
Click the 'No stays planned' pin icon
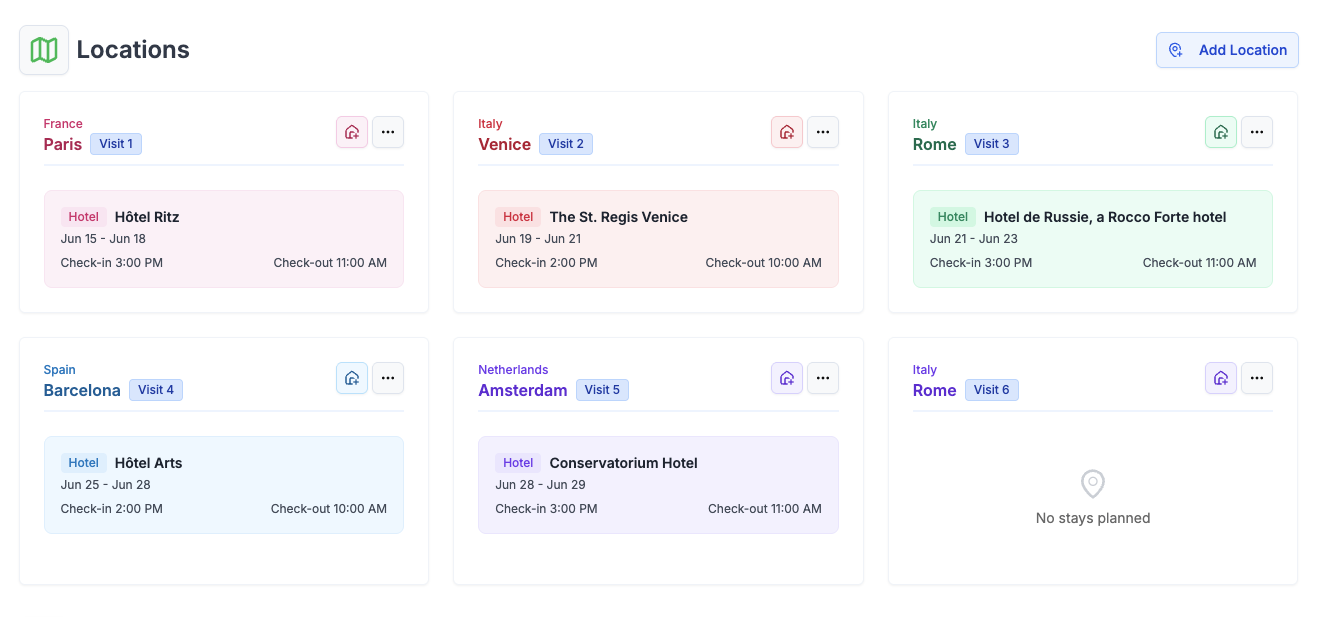(1092, 484)
